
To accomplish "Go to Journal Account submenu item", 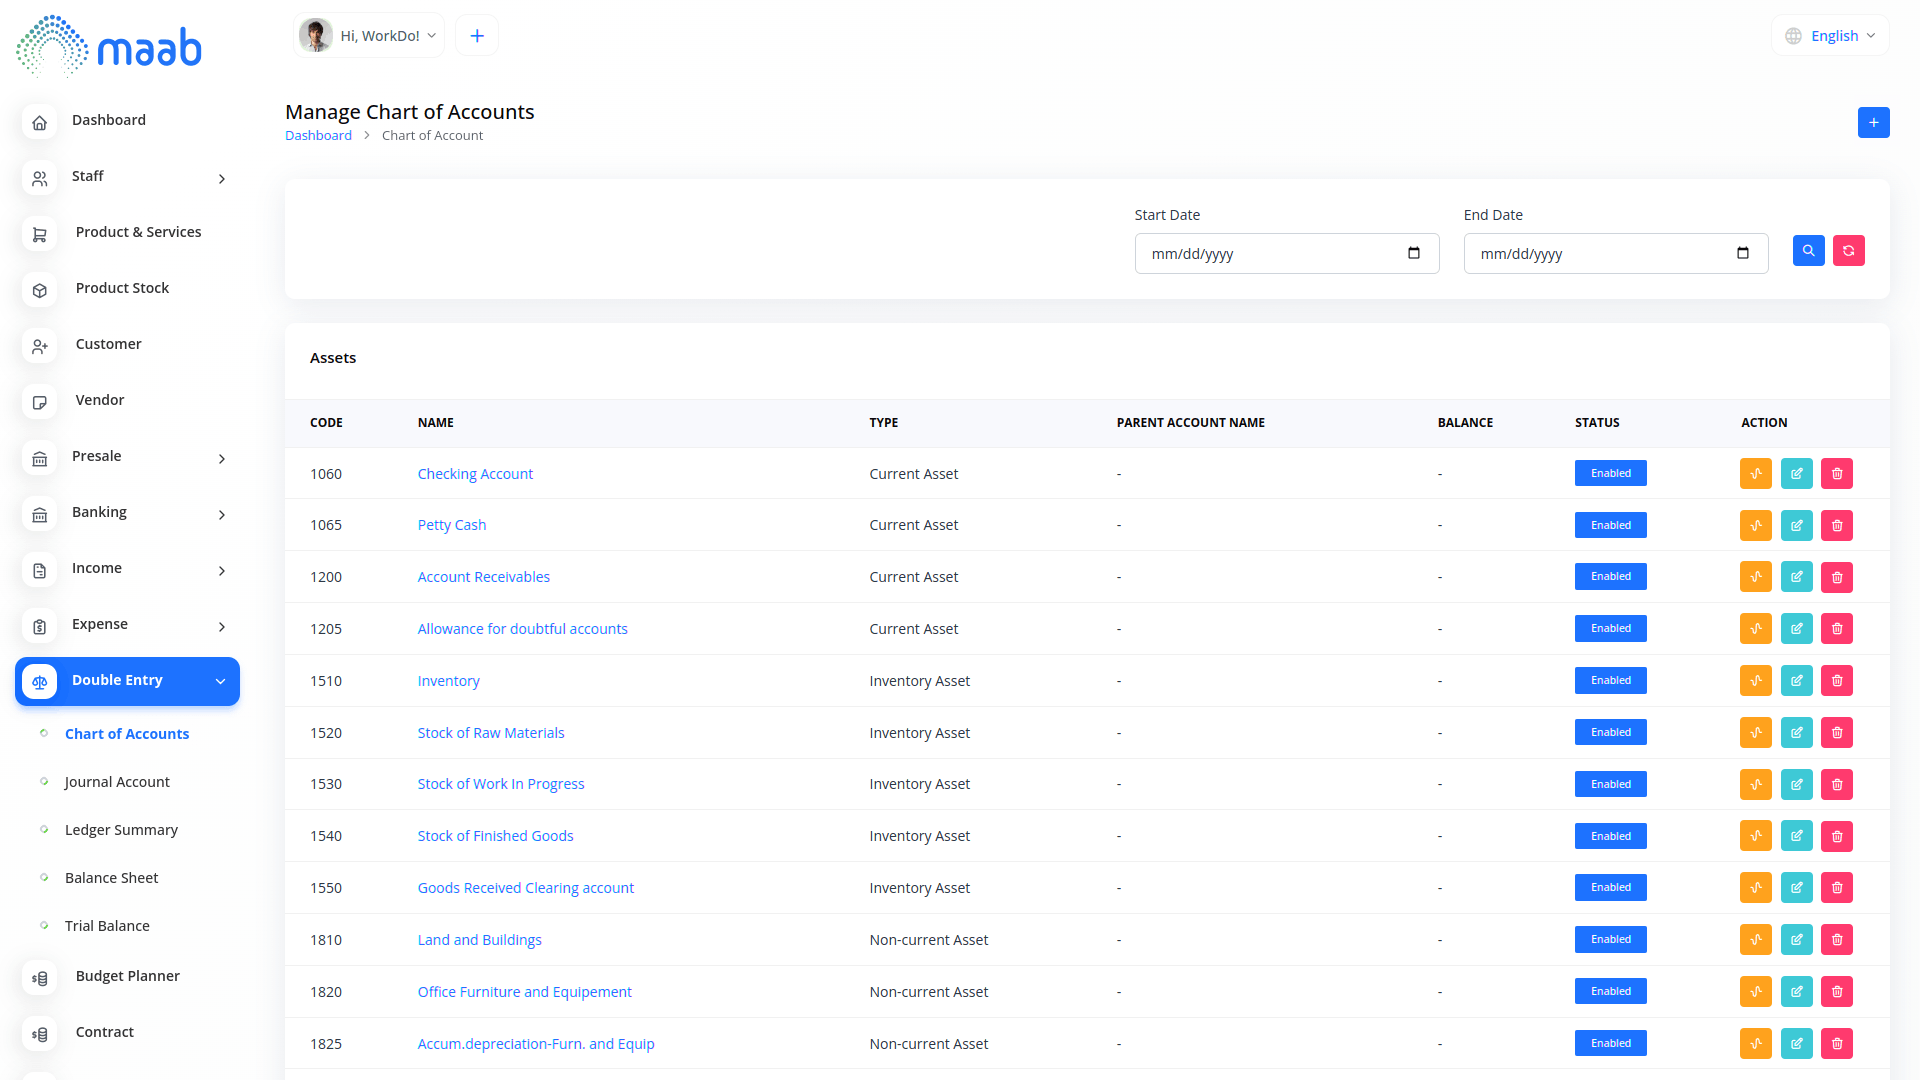I will point(117,782).
